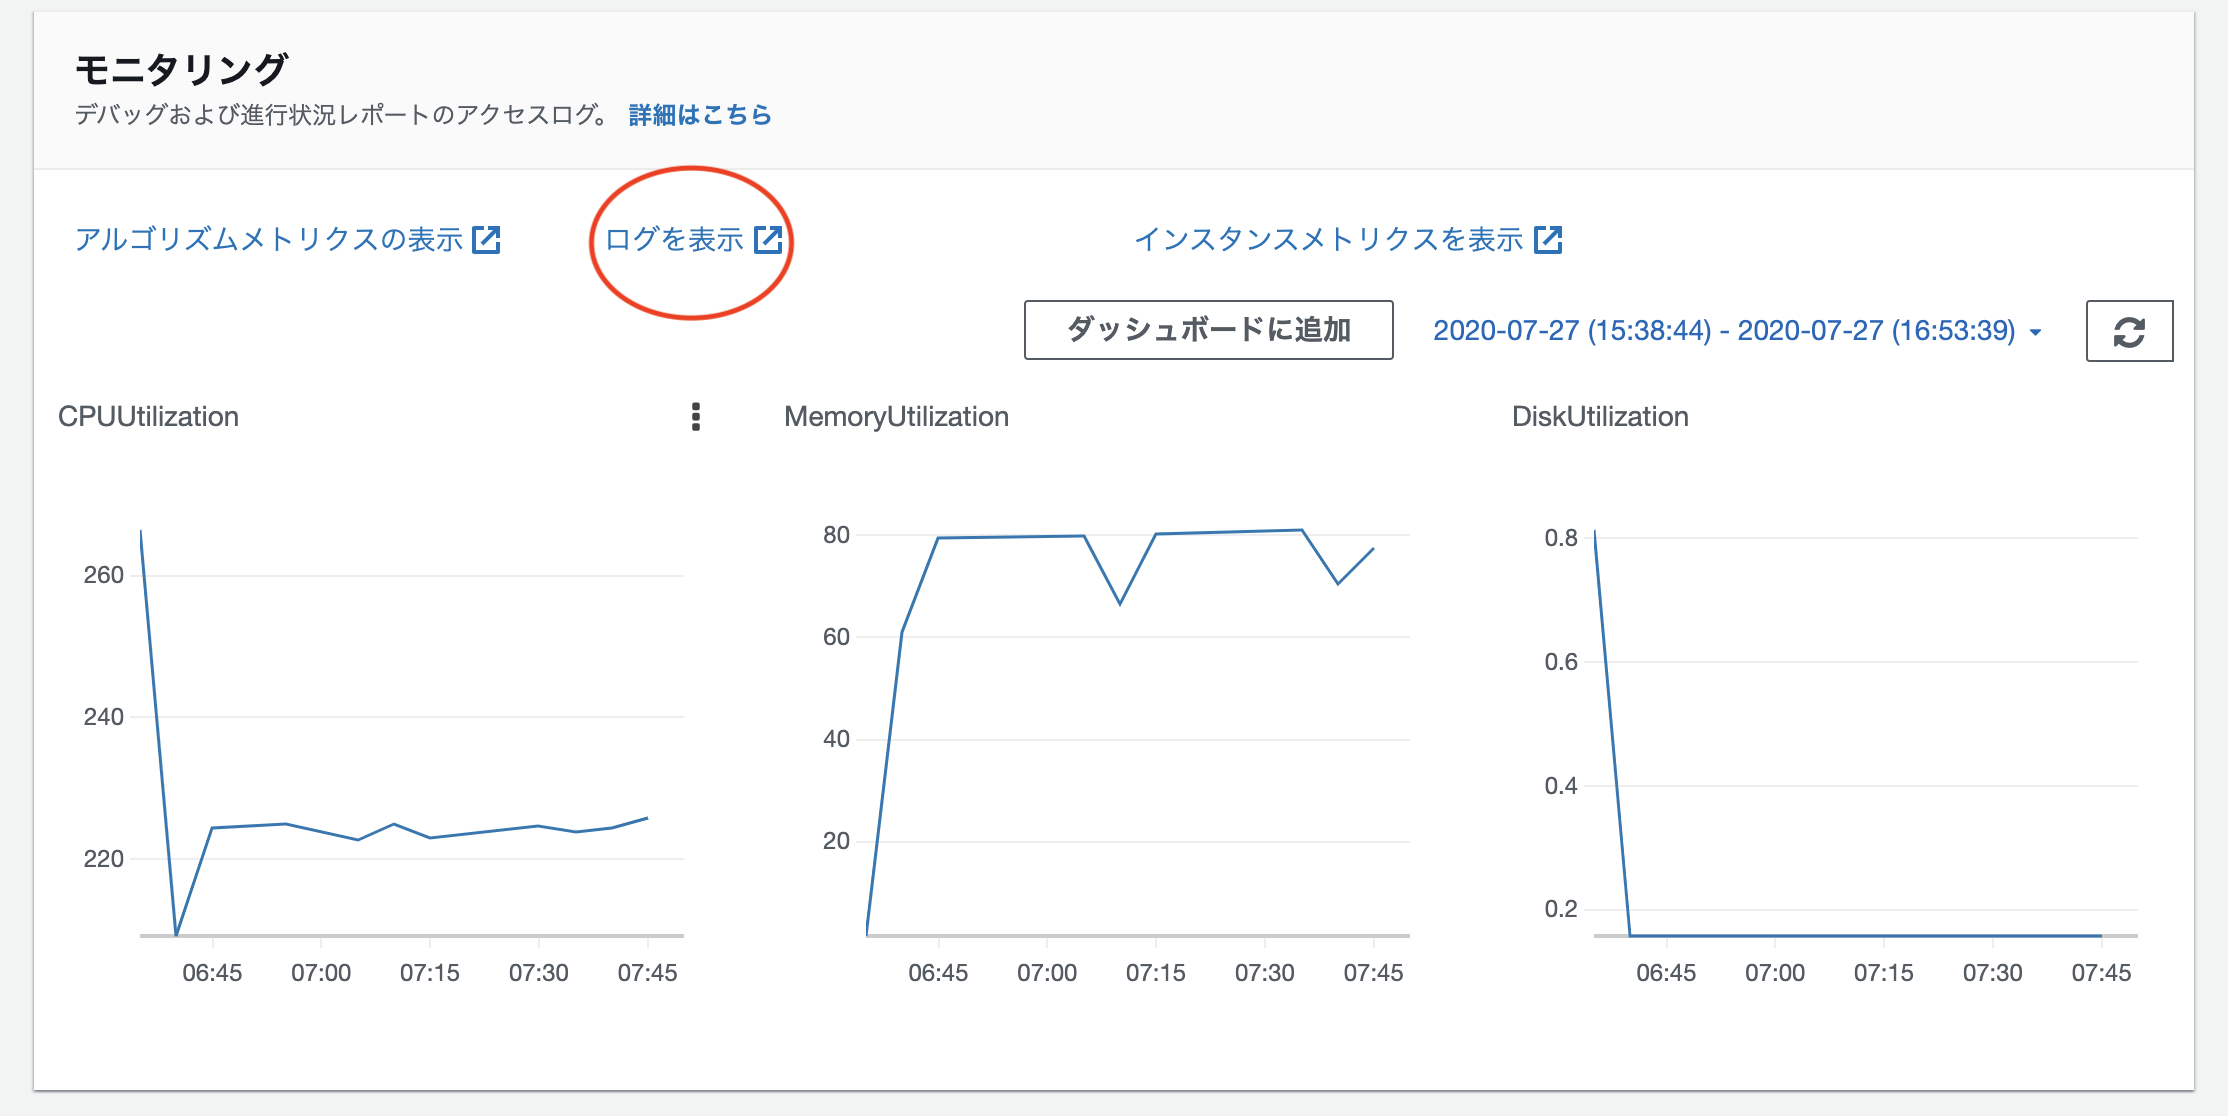Click the MemoryUtilization line graph
The width and height of the screenshot is (2228, 1116).
(1010, 537)
